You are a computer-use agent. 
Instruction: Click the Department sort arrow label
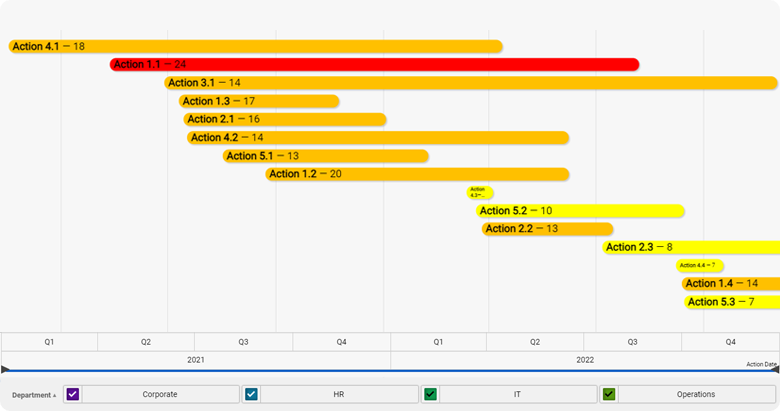tap(34, 395)
